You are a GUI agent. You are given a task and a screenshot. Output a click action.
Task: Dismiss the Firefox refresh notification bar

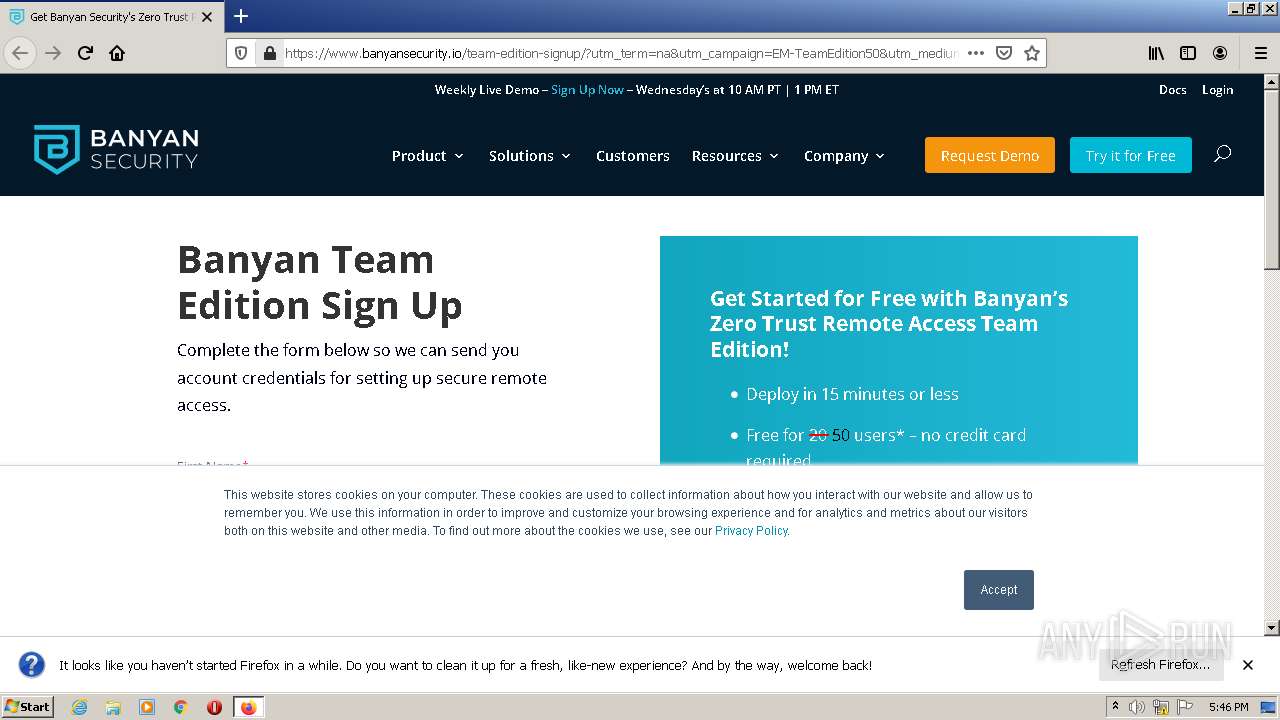tap(1248, 665)
